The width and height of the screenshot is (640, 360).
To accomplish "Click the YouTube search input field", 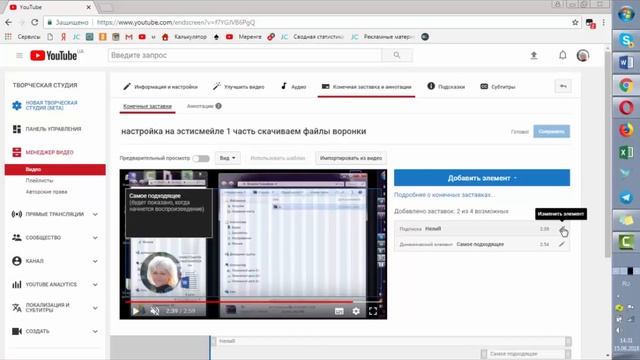I will click(x=245, y=55).
